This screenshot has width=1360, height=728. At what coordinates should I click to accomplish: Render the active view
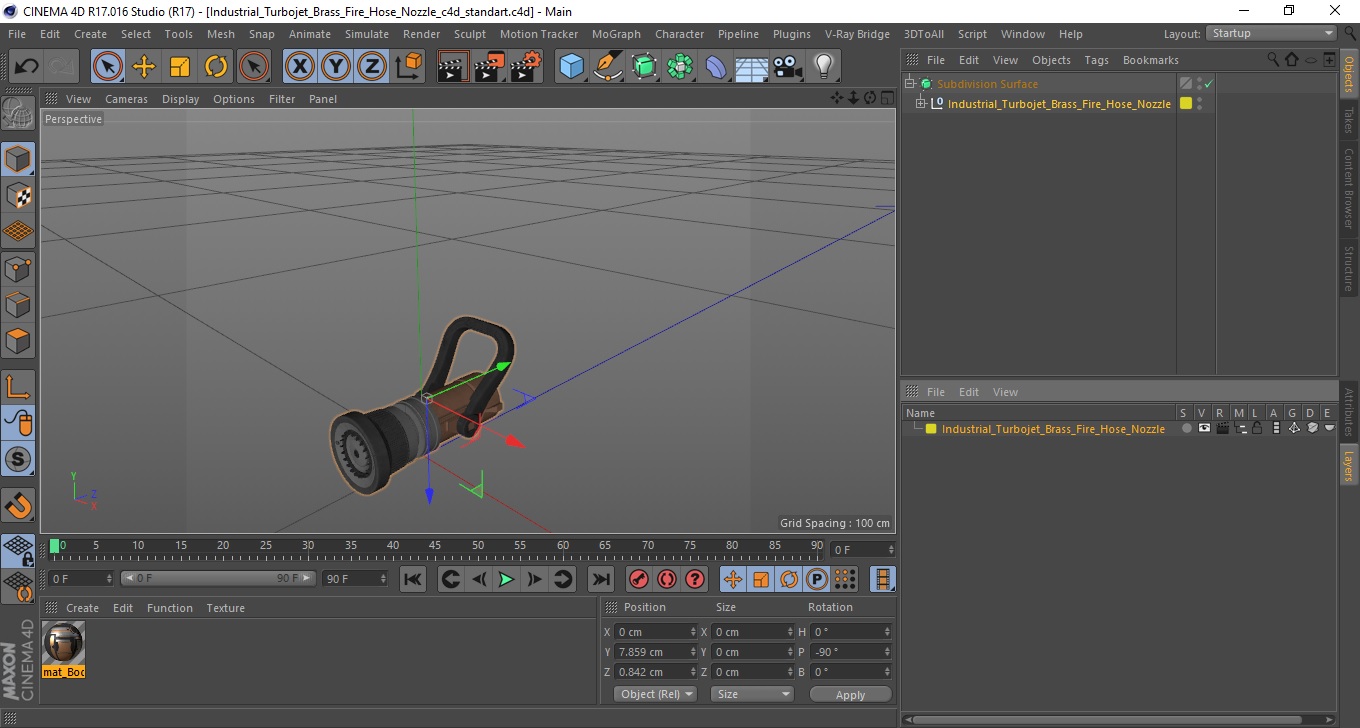[453, 67]
